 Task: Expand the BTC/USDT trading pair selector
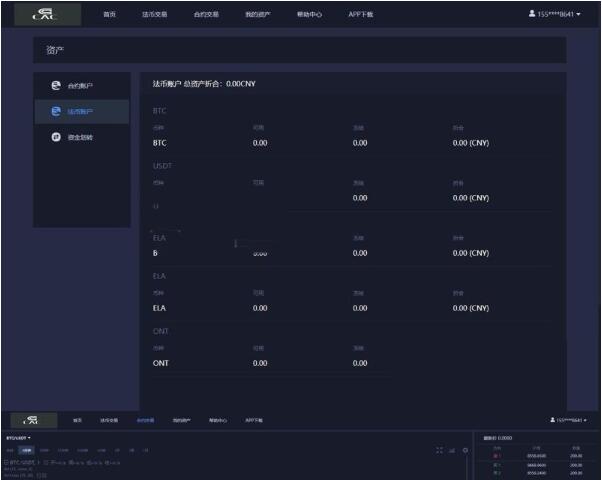[19, 437]
